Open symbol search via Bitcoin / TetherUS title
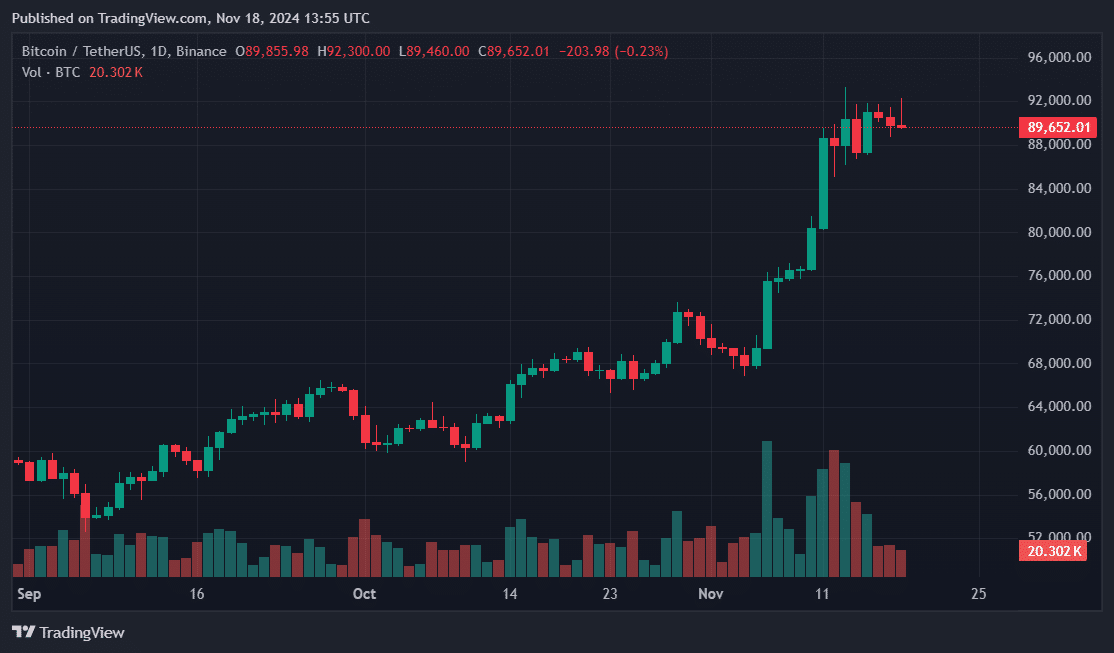This screenshot has width=1114, height=653. pyautogui.click(x=80, y=50)
